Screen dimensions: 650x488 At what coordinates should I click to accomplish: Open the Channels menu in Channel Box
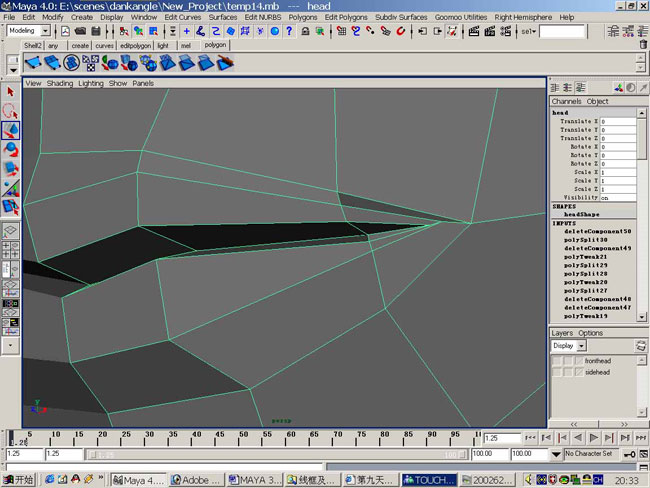click(566, 101)
